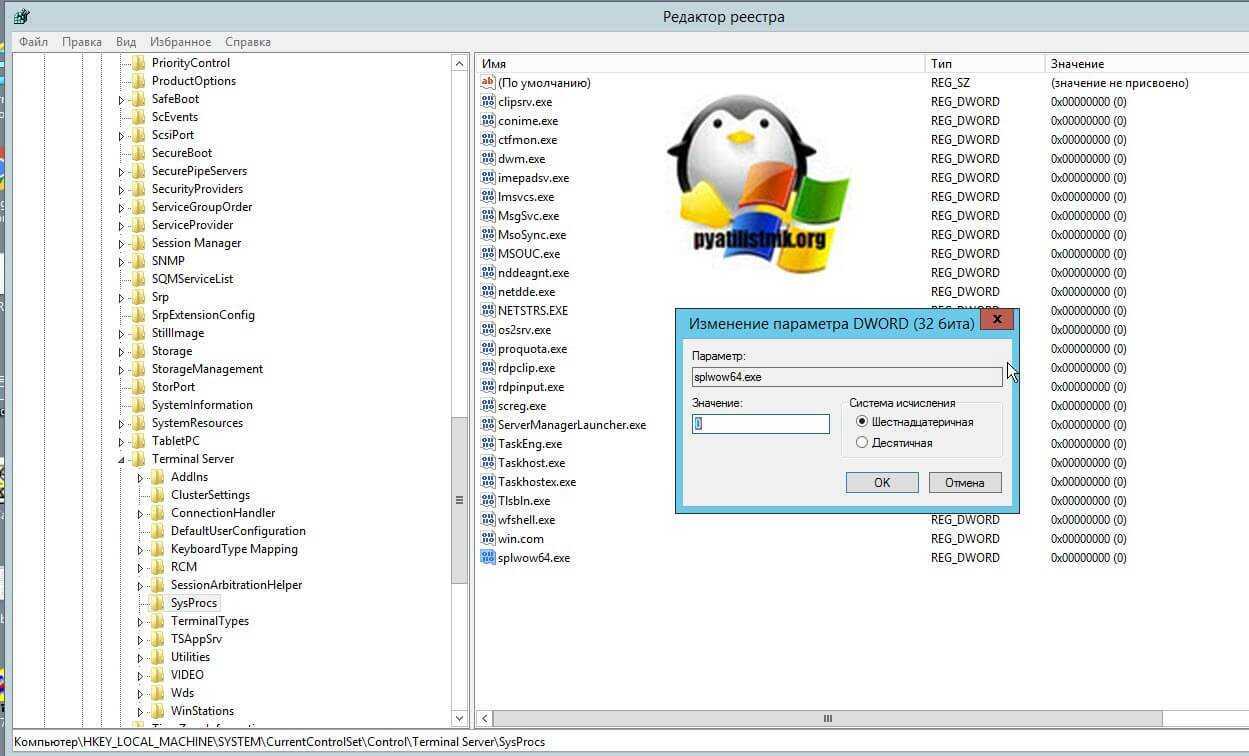Click the SysProcs folder icon
Image resolution: width=1249 pixels, height=756 pixels.
[157, 603]
